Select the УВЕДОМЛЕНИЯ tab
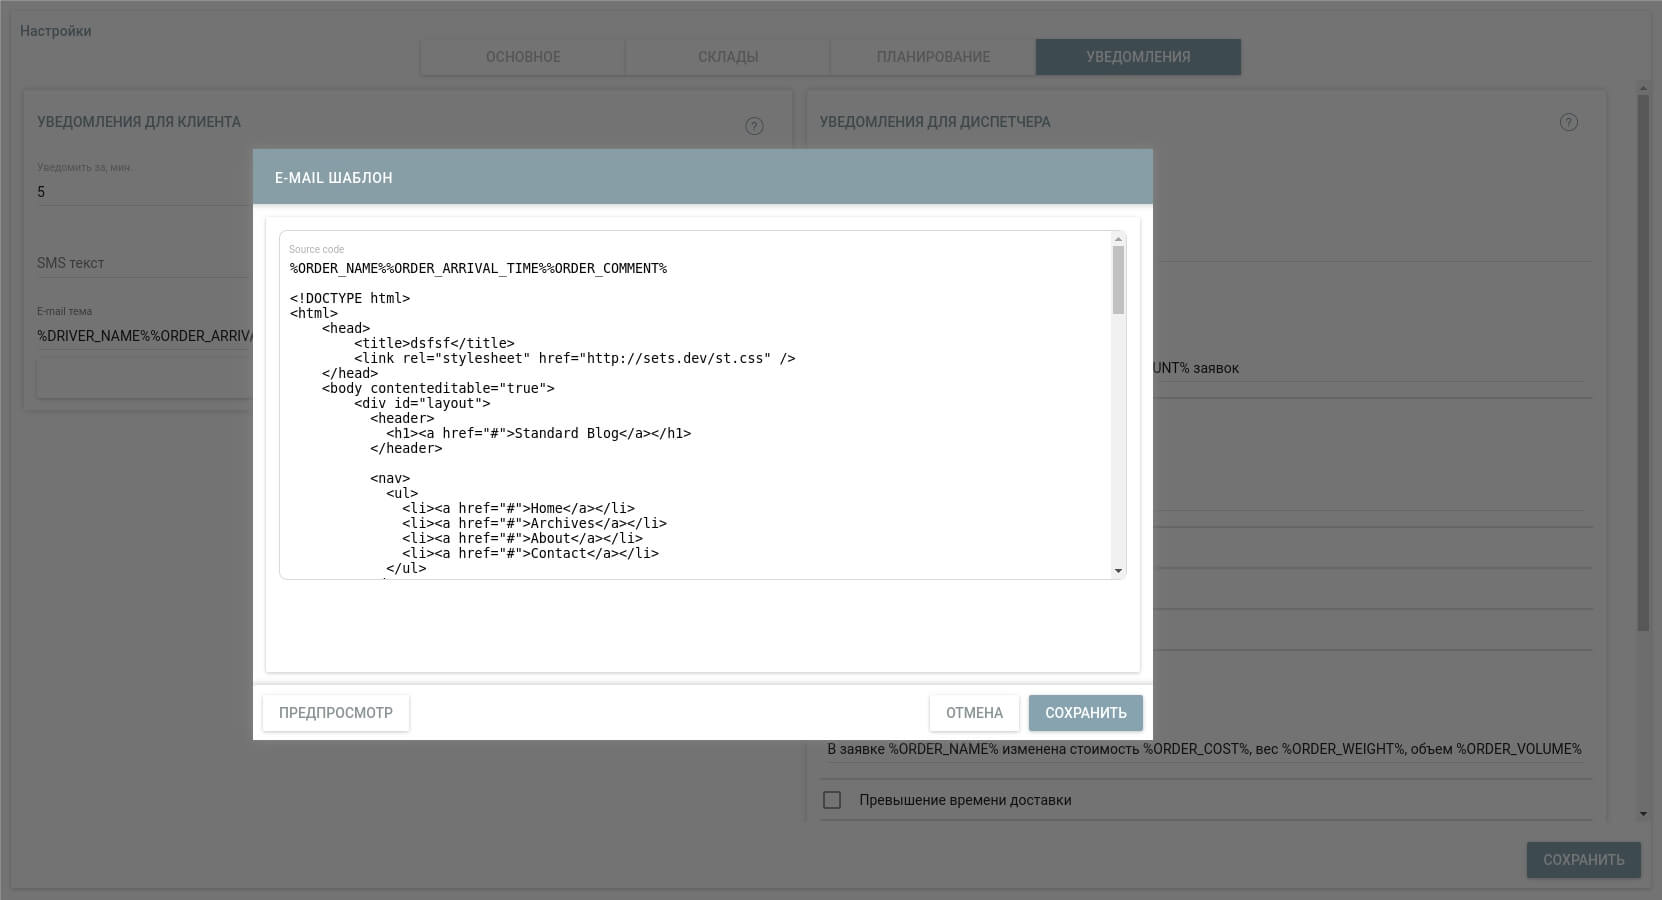 tap(1138, 57)
